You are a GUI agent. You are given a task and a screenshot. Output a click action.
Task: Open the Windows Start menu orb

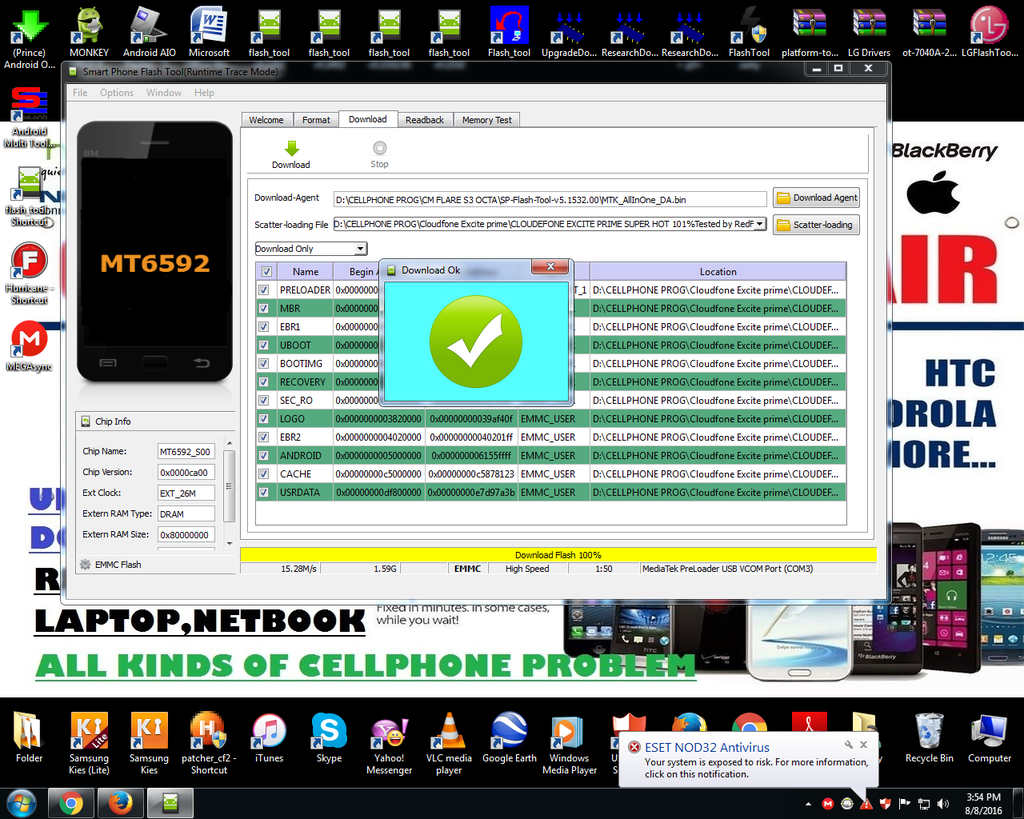pyautogui.click(x=22, y=803)
